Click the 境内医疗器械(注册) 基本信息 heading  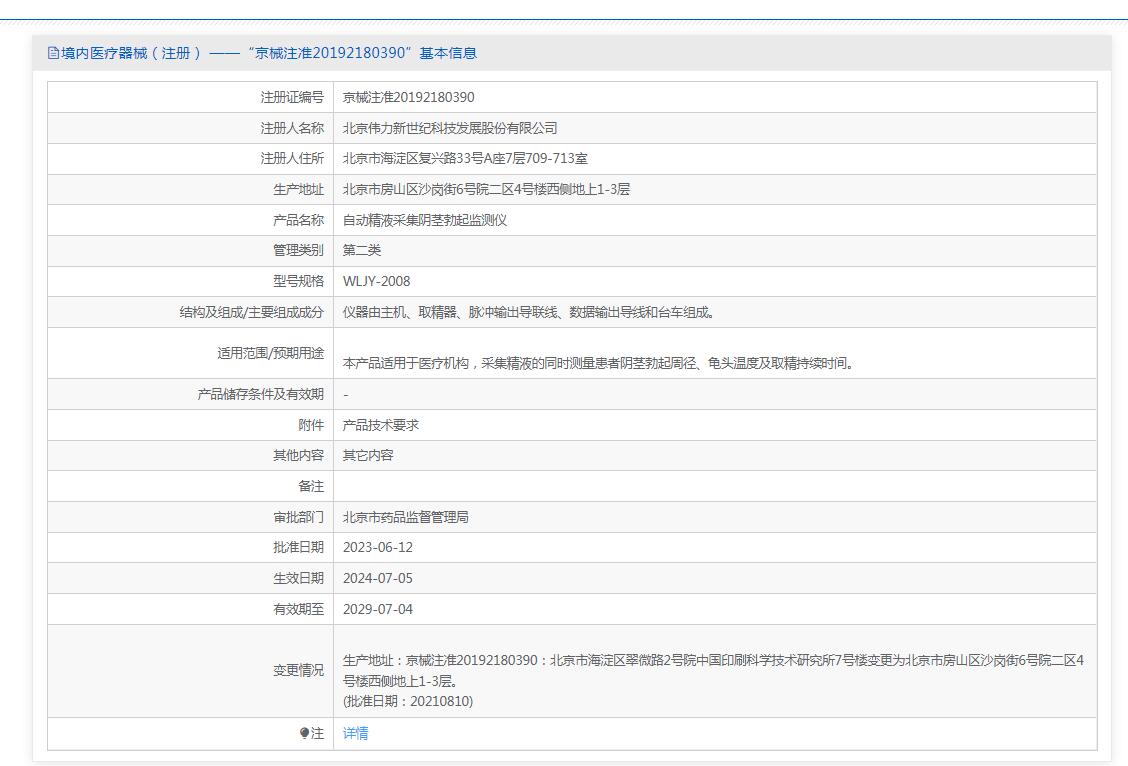coord(262,53)
